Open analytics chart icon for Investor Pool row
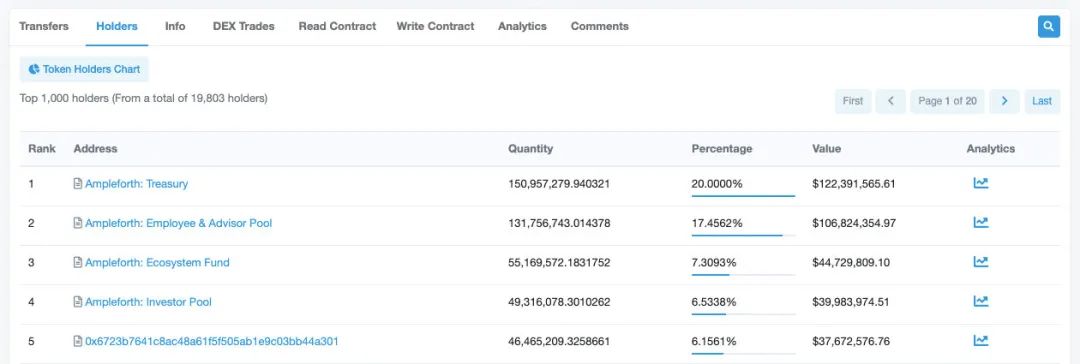 [980, 301]
